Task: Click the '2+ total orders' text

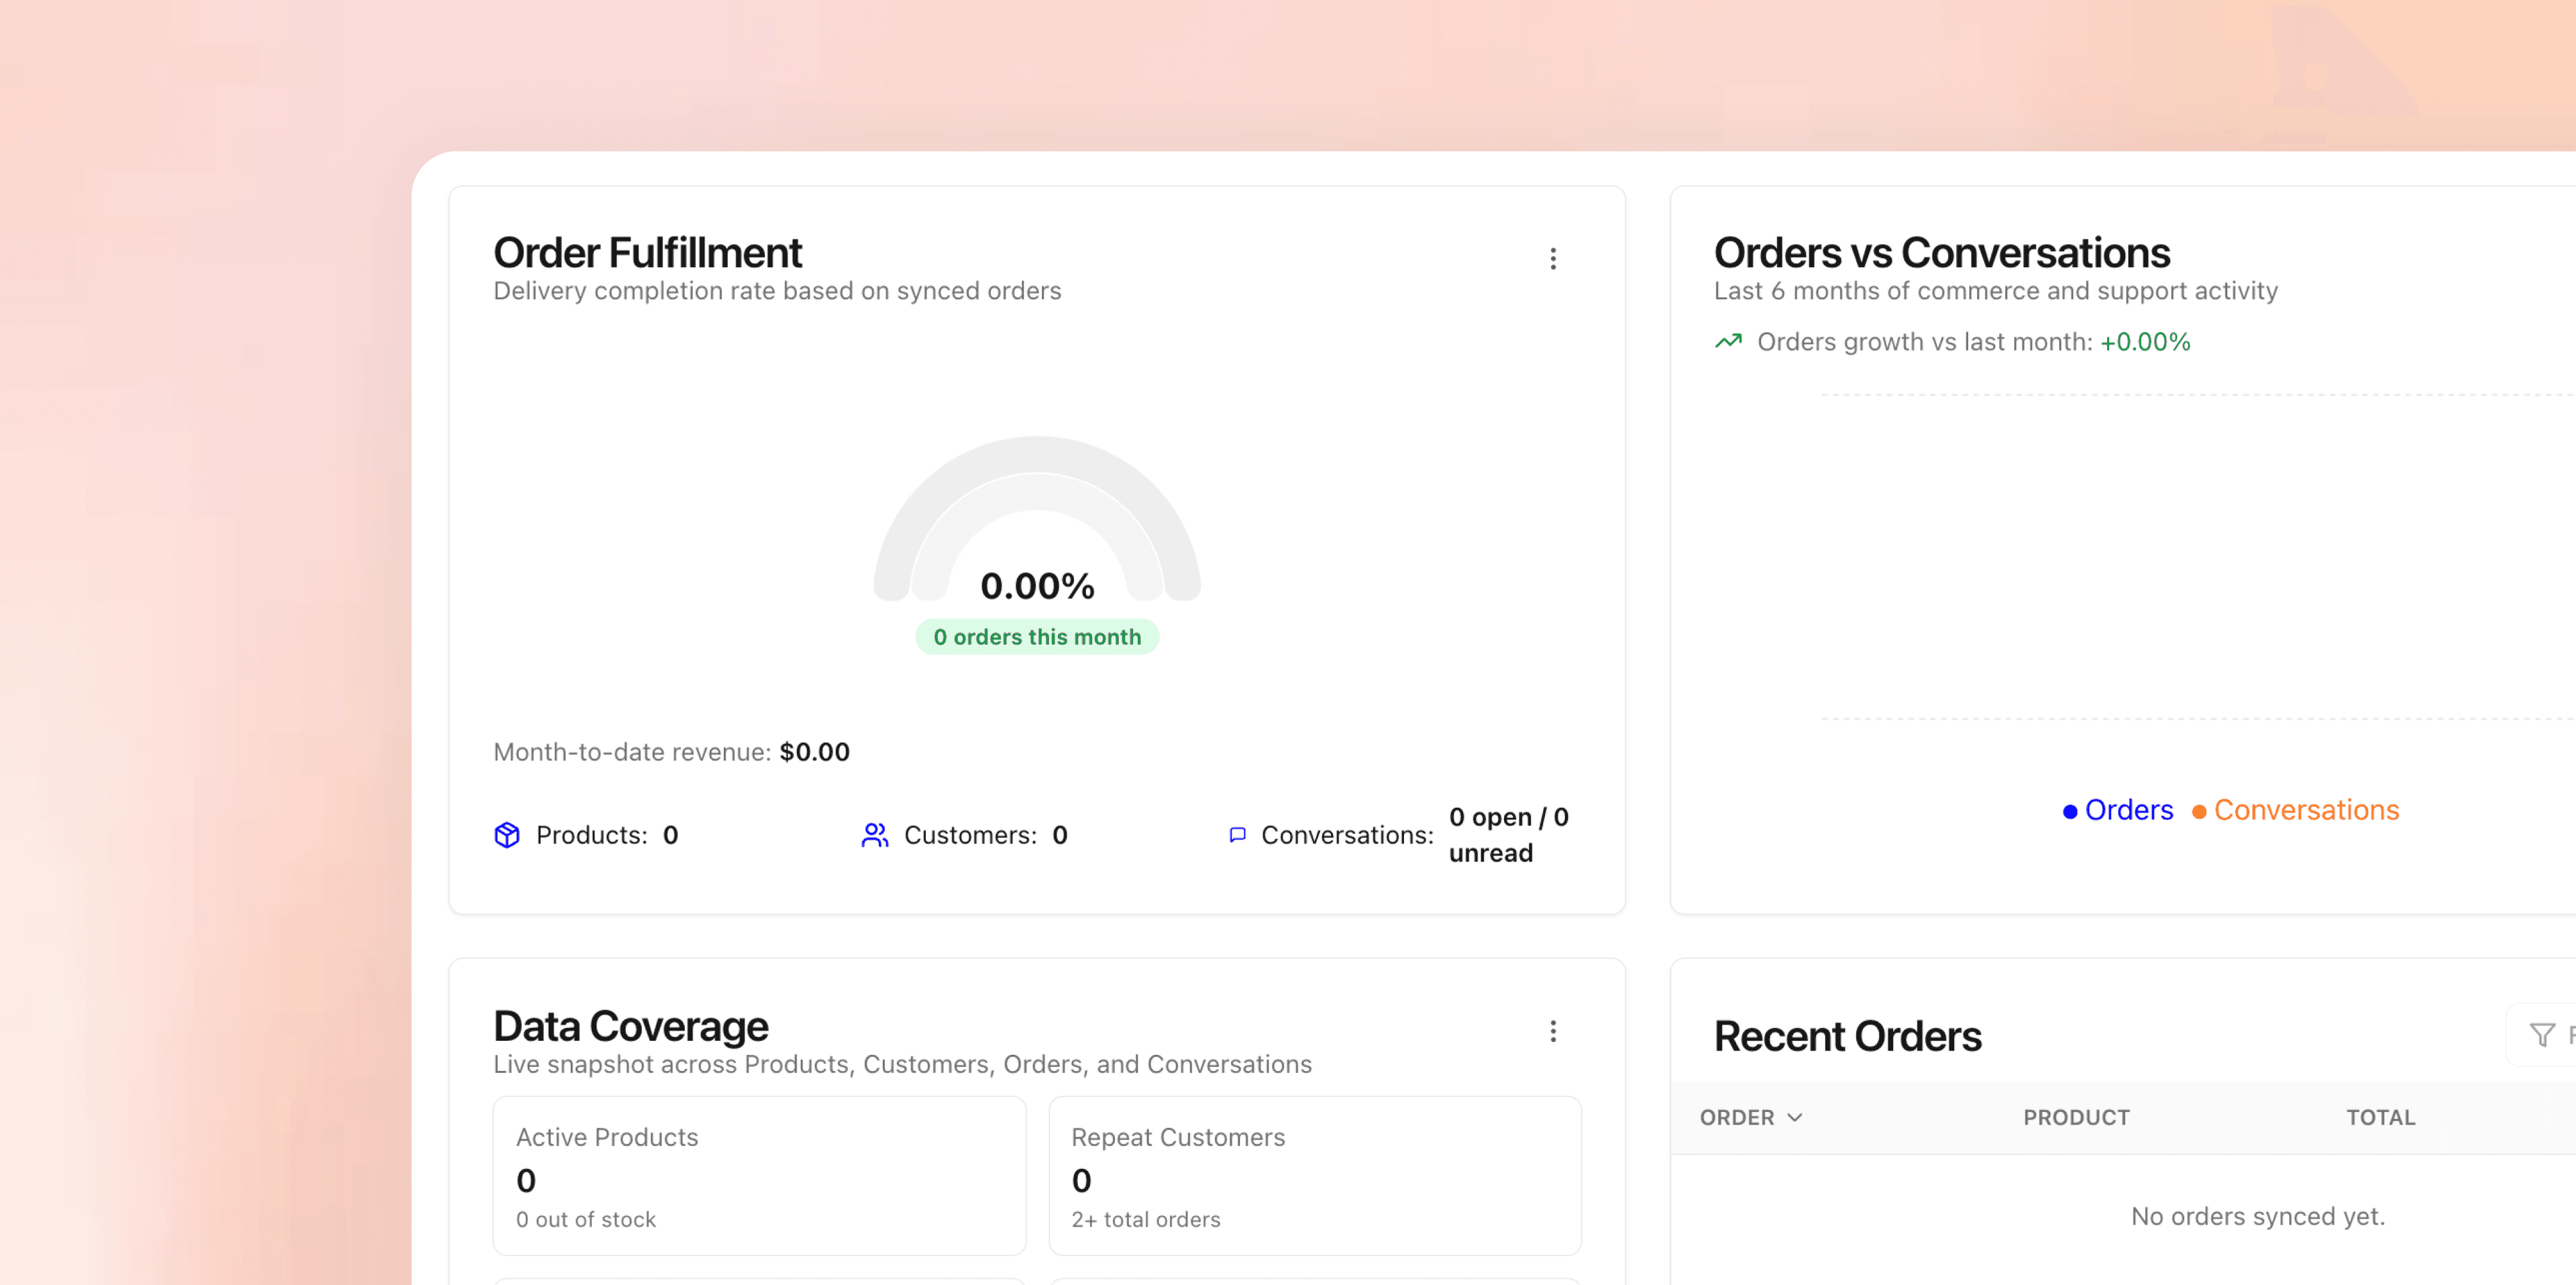Action: [1145, 1219]
